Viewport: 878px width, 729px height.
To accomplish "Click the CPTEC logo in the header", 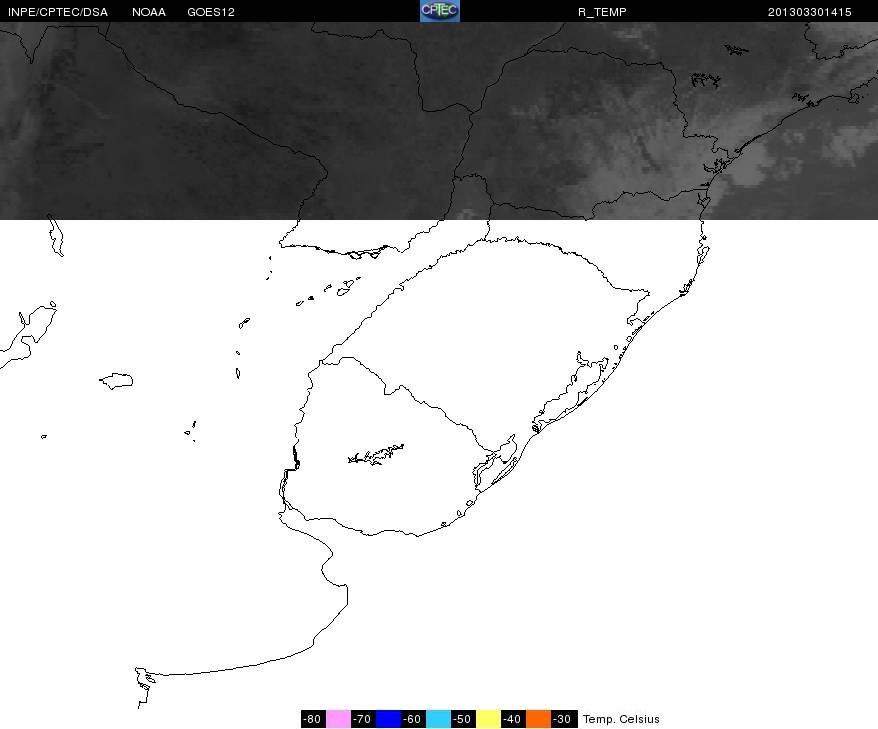I will (x=440, y=11).
